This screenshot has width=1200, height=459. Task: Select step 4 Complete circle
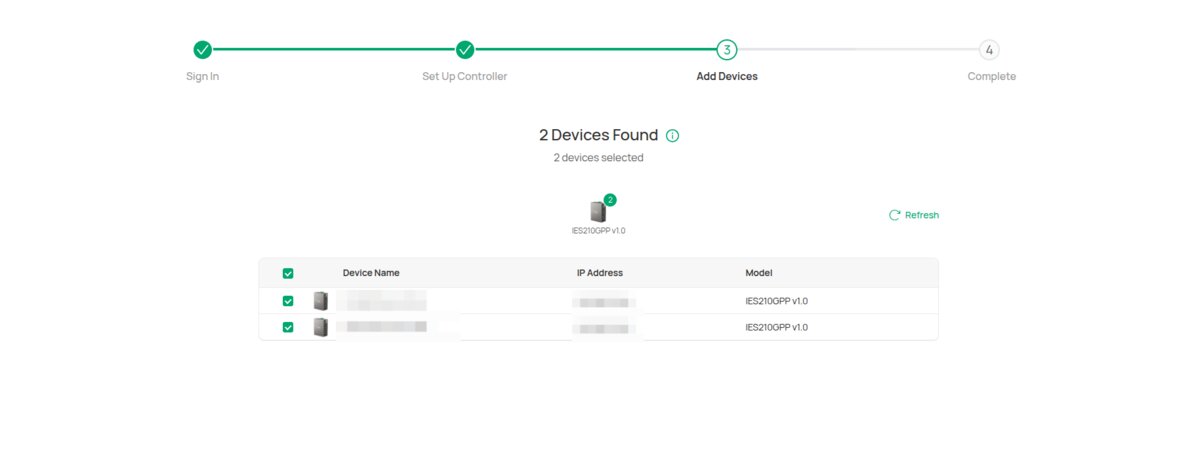[x=989, y=50]
